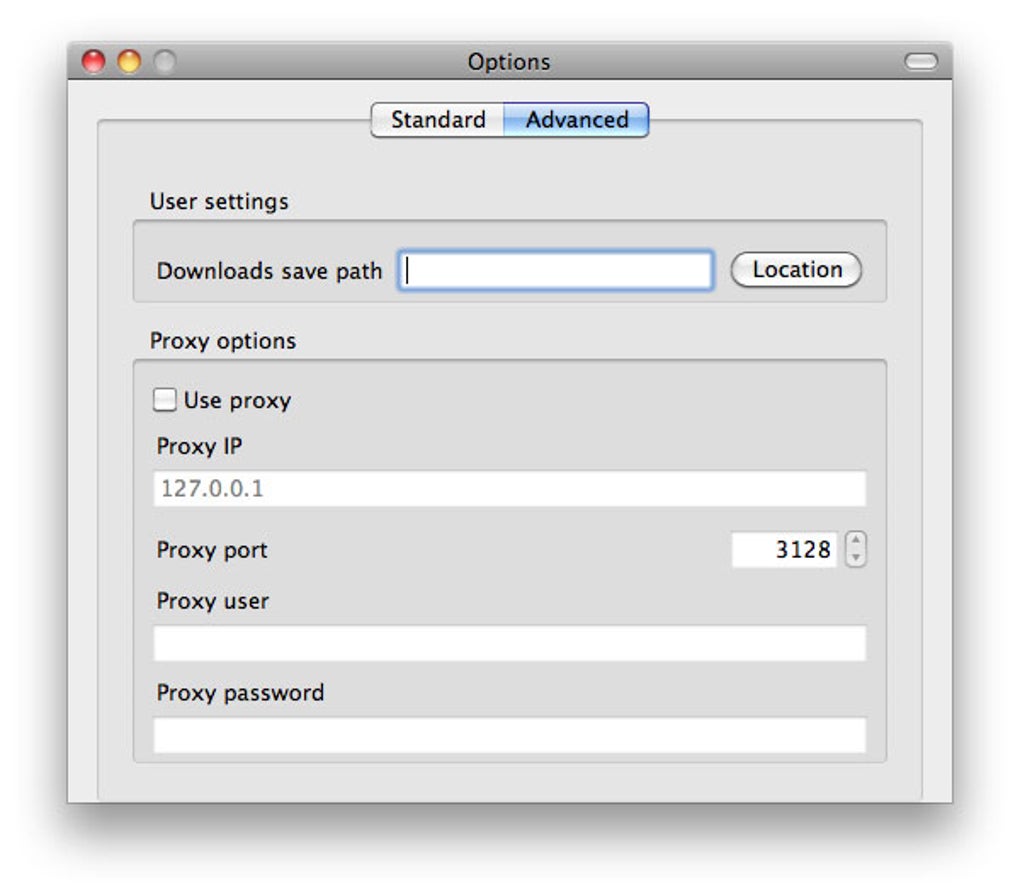Decrement Proxy port using the down arrow
1020x896 pixels.
pos(857,557)
